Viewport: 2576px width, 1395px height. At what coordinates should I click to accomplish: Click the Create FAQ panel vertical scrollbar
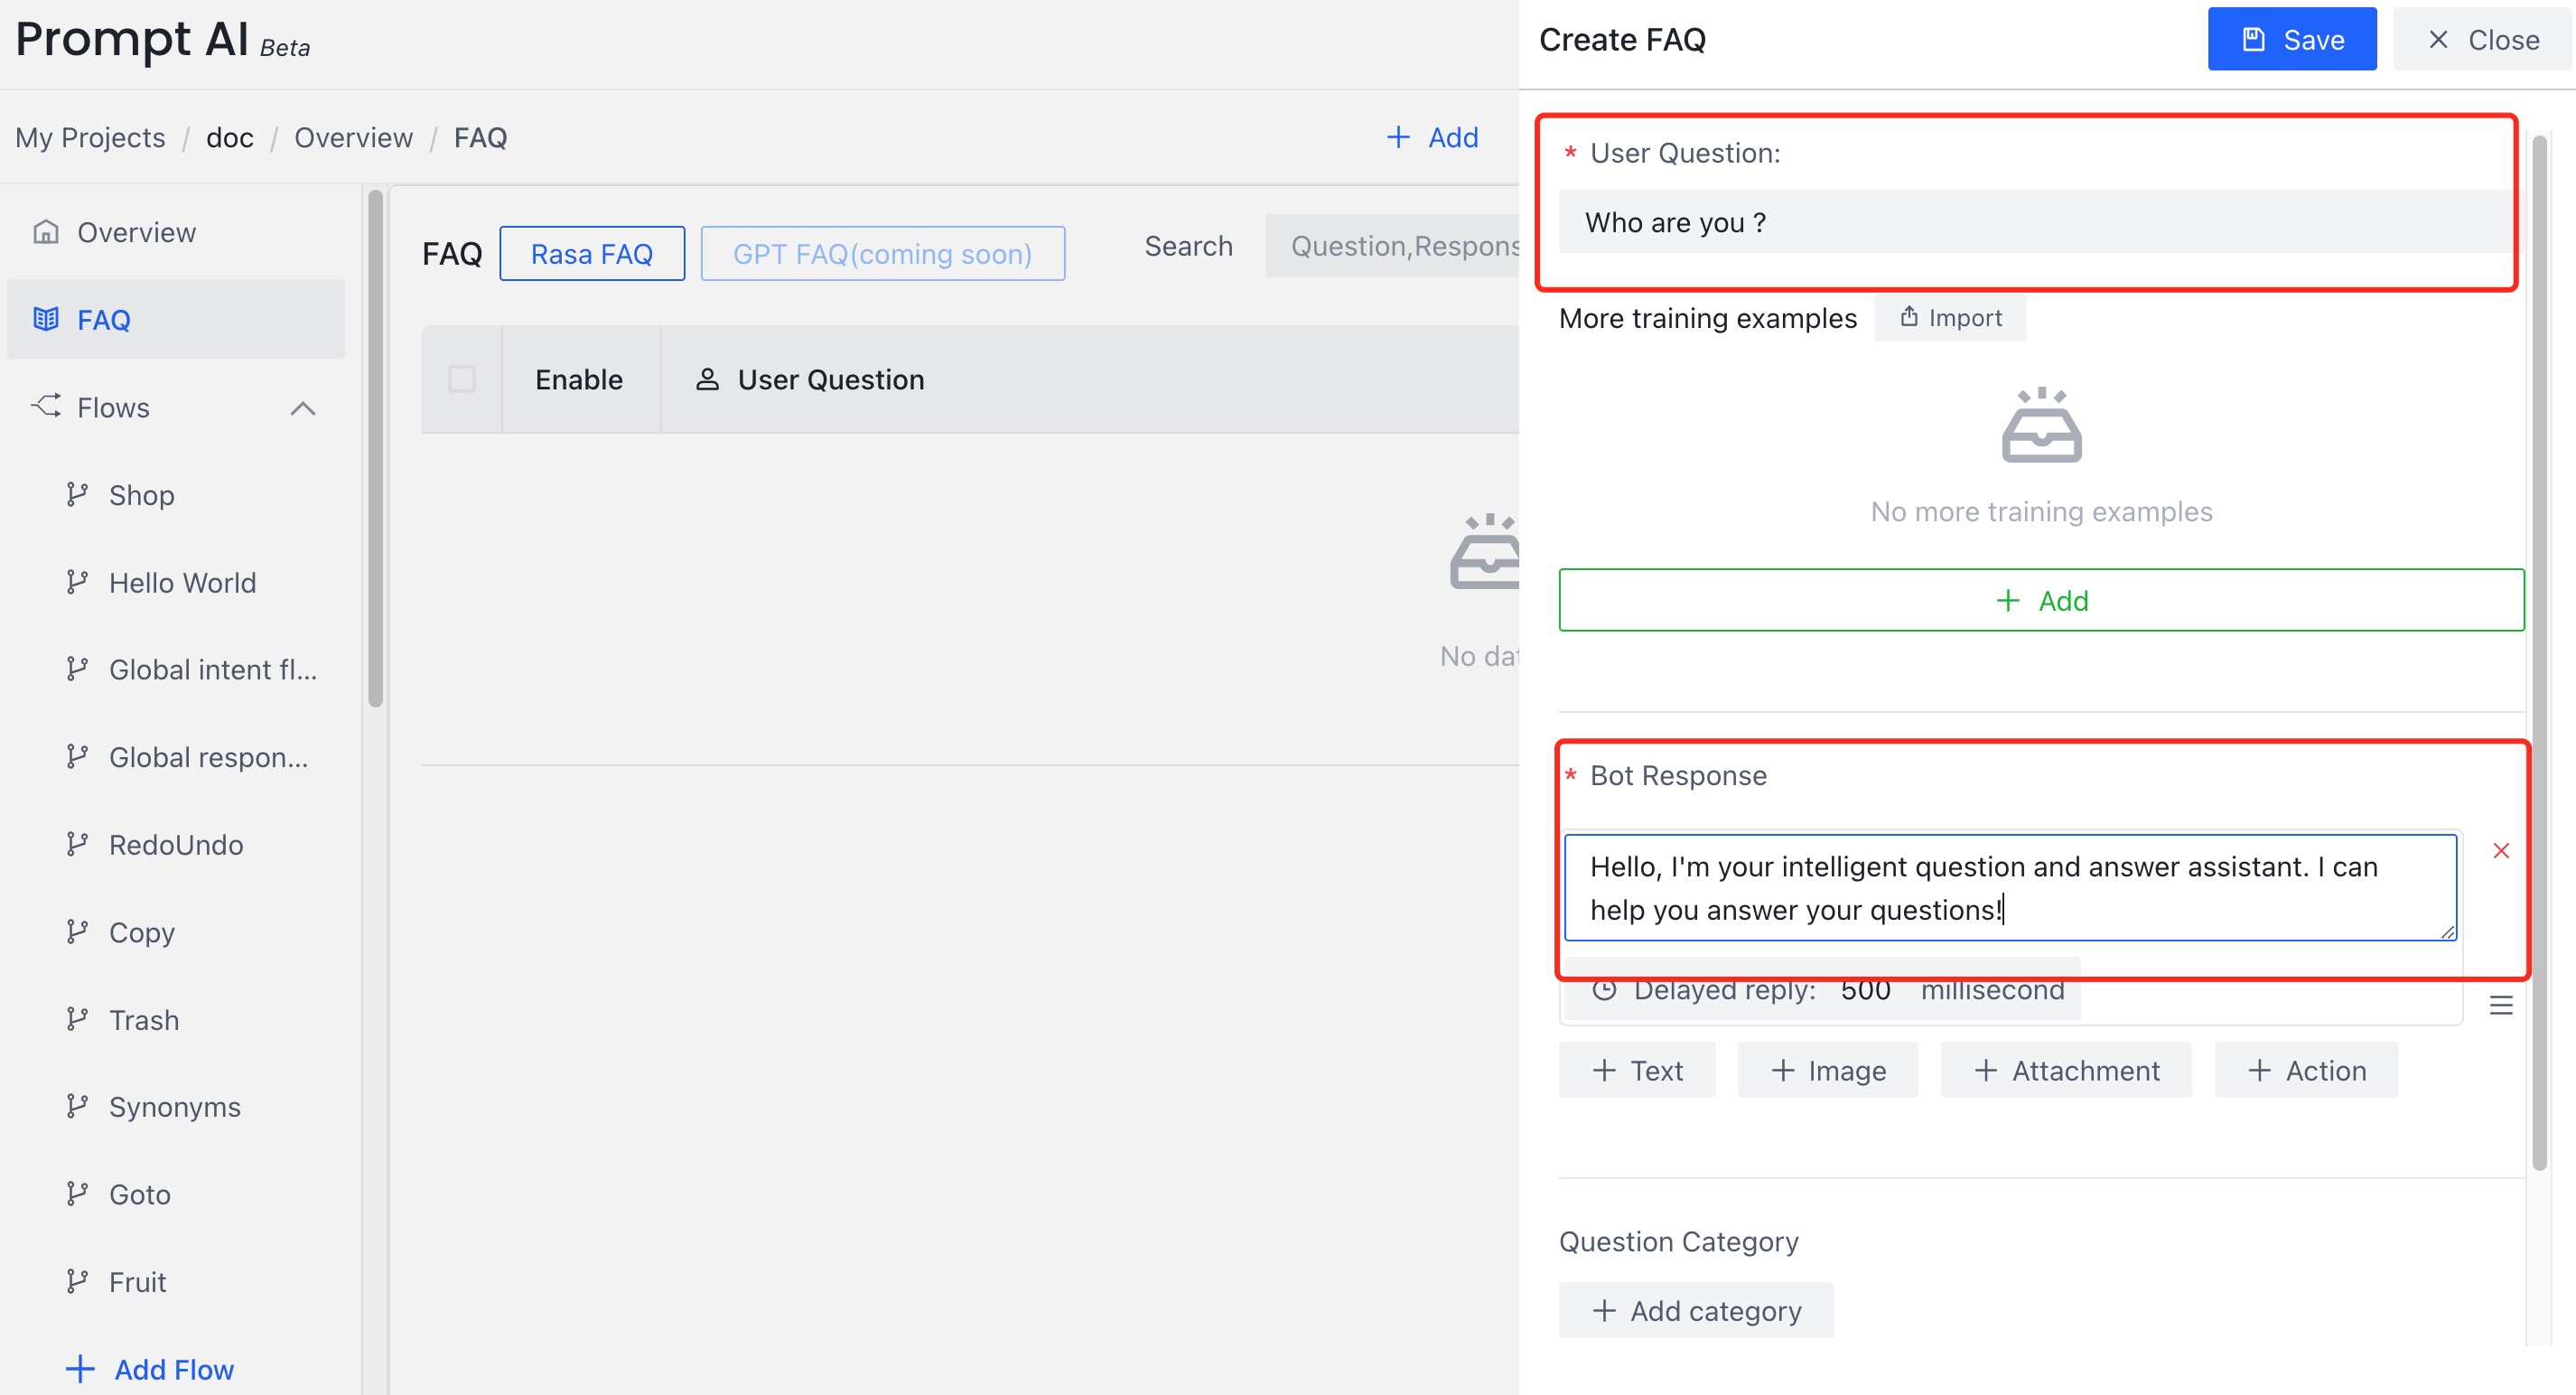coord(2539,652)
